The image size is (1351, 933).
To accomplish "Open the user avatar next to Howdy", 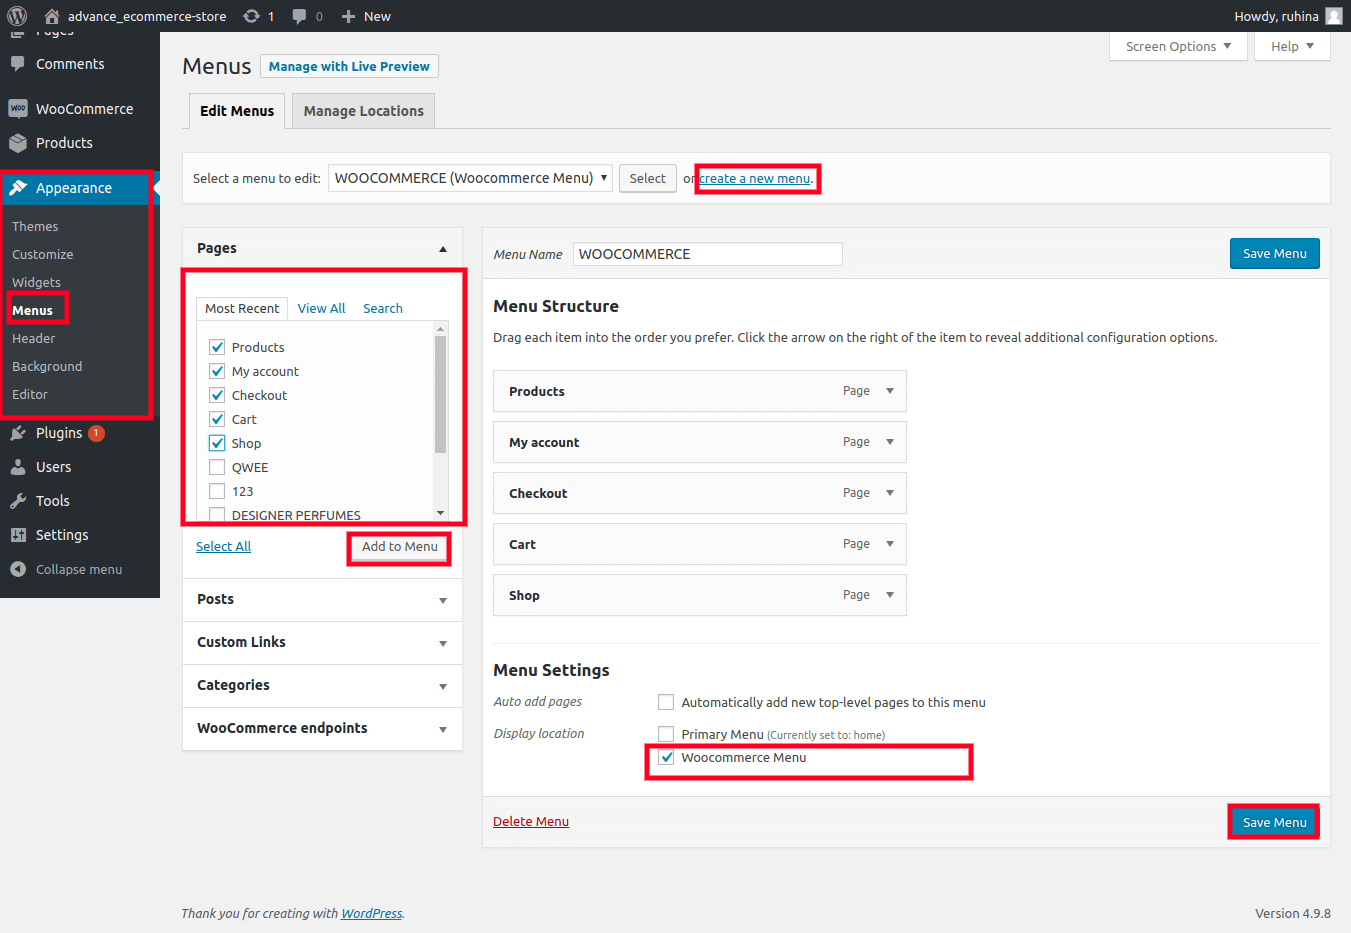I will pos(1333,16).
